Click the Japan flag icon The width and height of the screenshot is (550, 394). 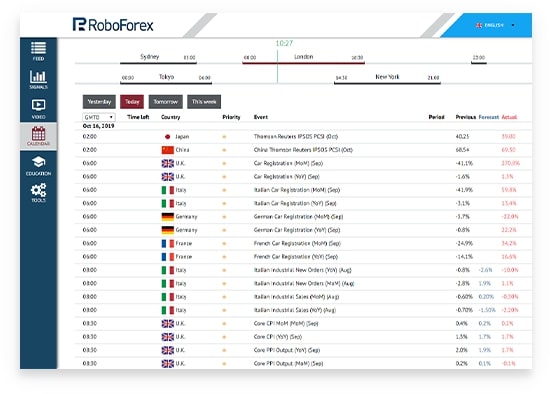coord(168,137)
